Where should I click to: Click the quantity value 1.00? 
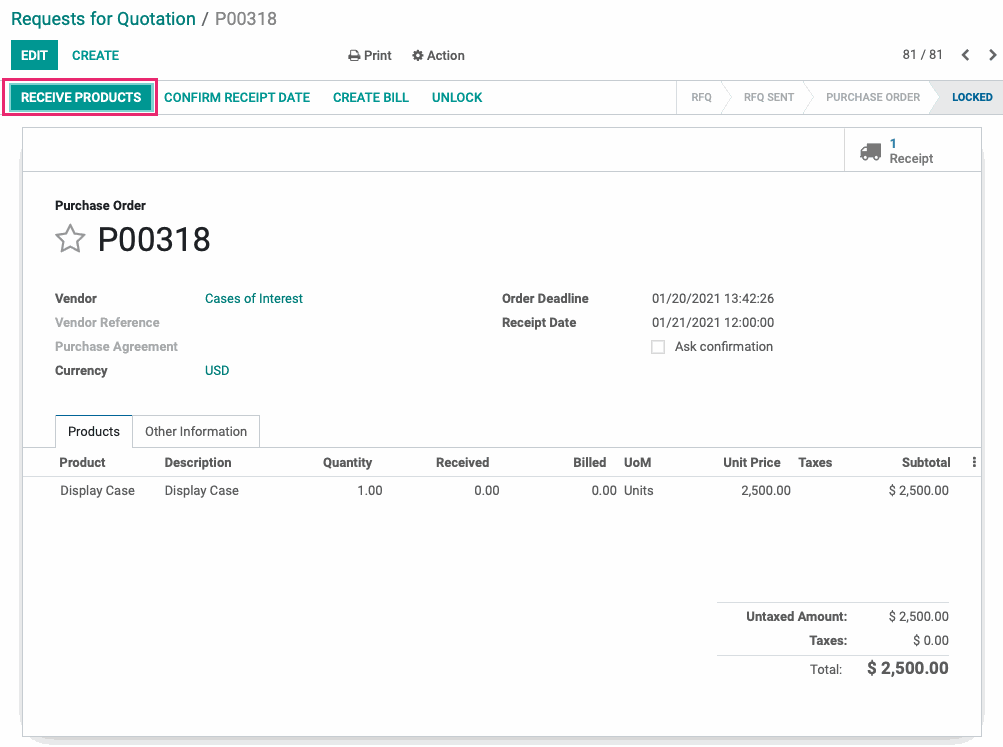click(370, 491)
